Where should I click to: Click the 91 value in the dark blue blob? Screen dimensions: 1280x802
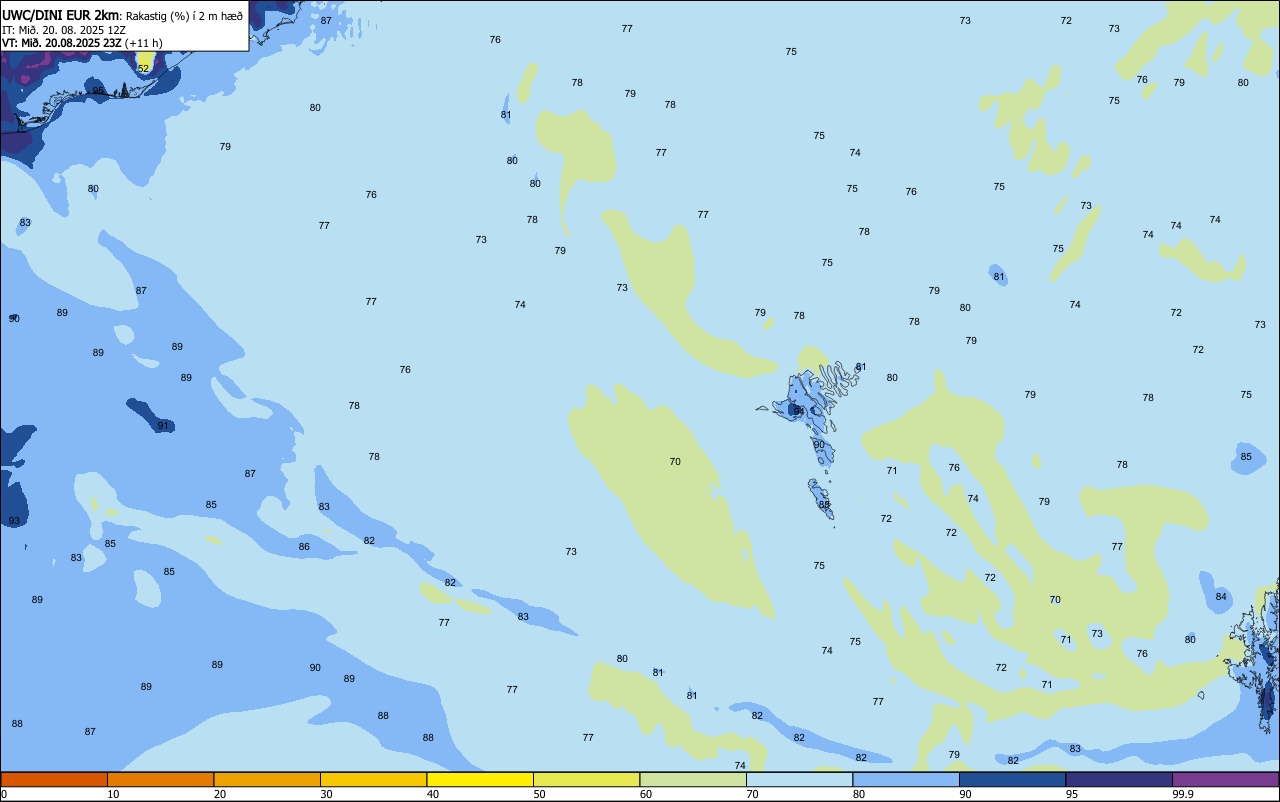(x=163, y=426)
